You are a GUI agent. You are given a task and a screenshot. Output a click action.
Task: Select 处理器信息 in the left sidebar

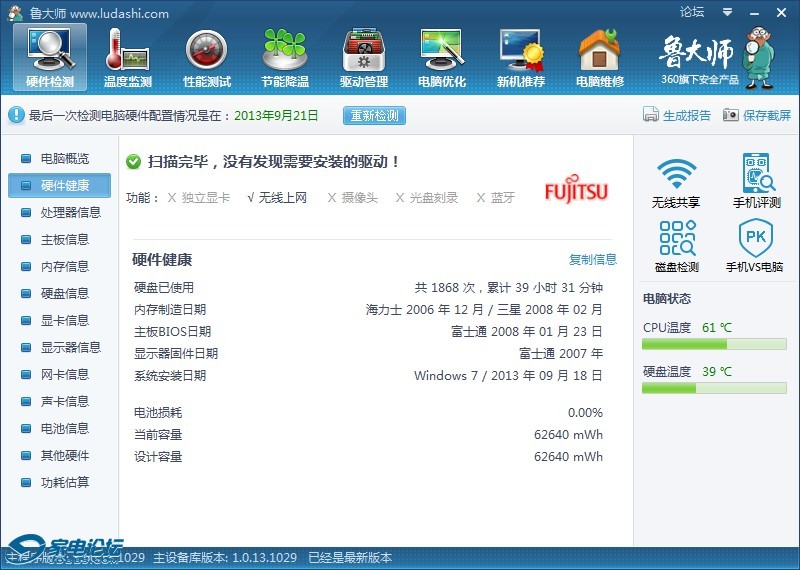point(70,212)
